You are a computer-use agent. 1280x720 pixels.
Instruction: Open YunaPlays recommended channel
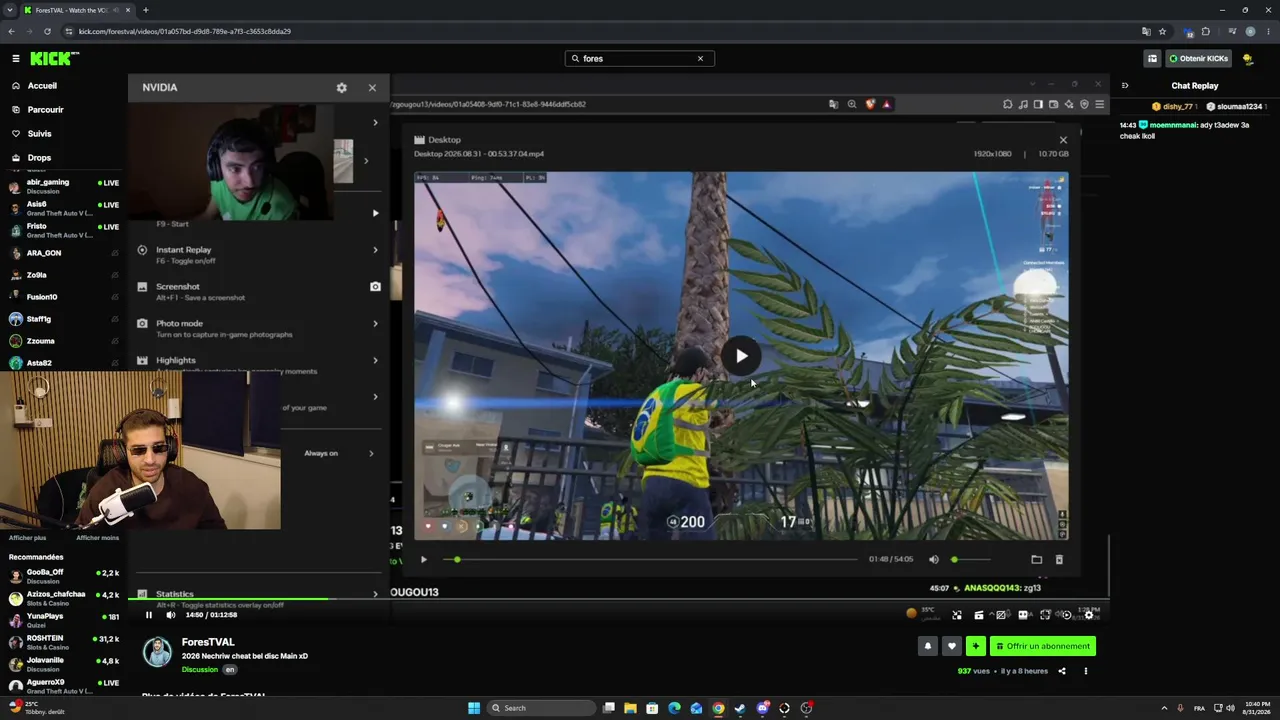64,620
